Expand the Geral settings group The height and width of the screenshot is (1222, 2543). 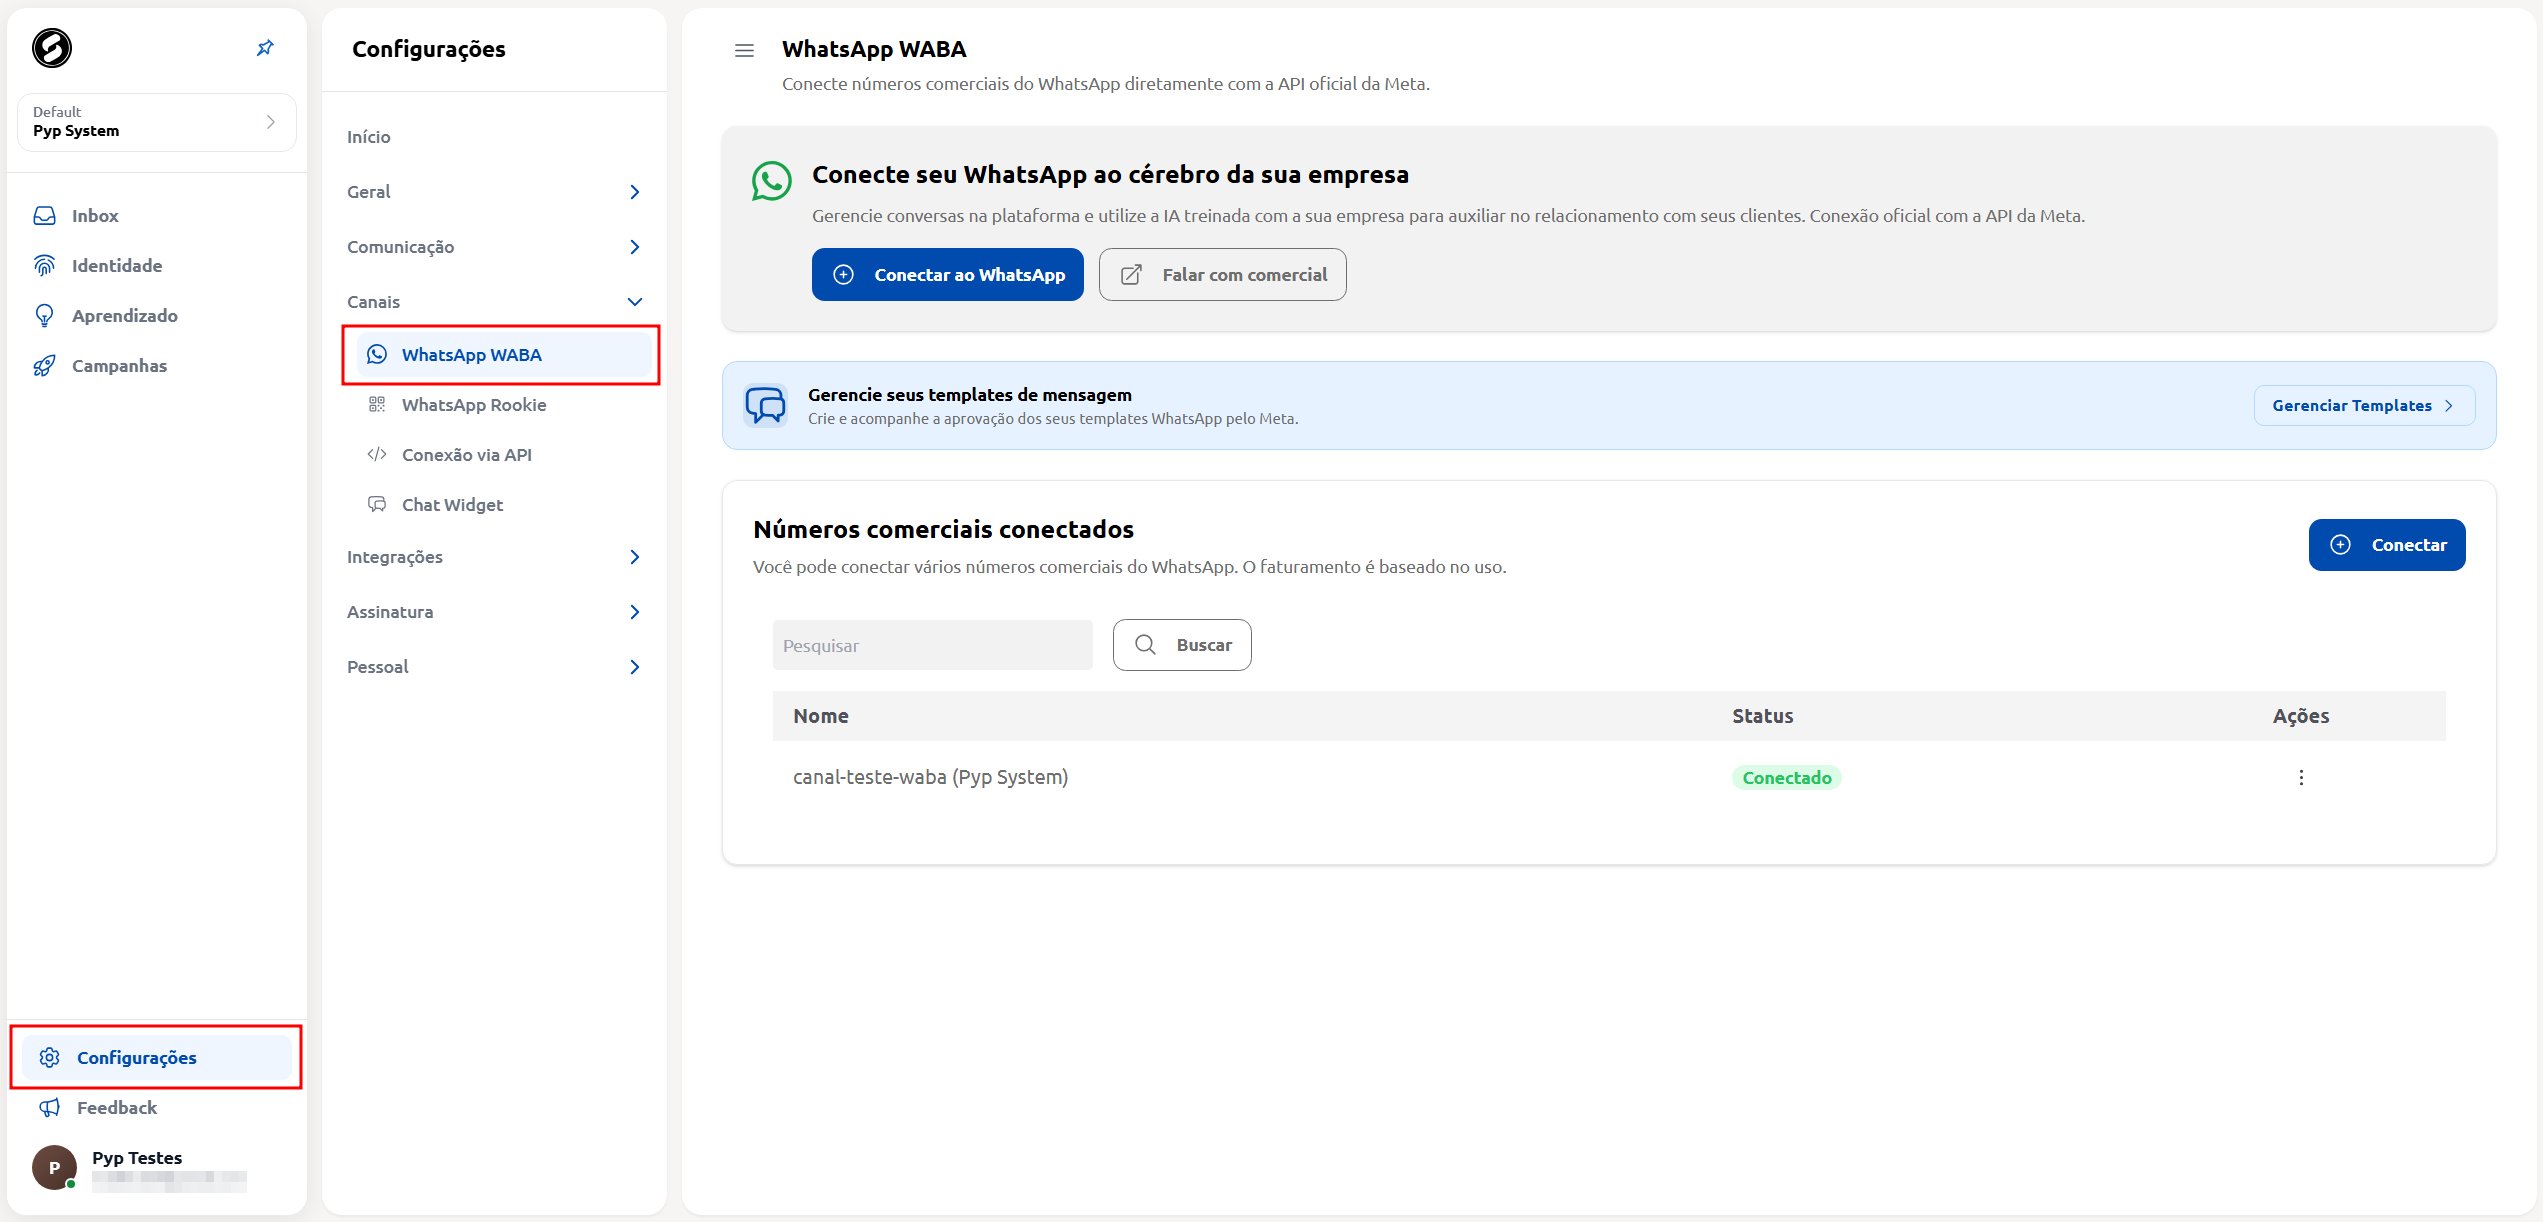pos(494,192)
